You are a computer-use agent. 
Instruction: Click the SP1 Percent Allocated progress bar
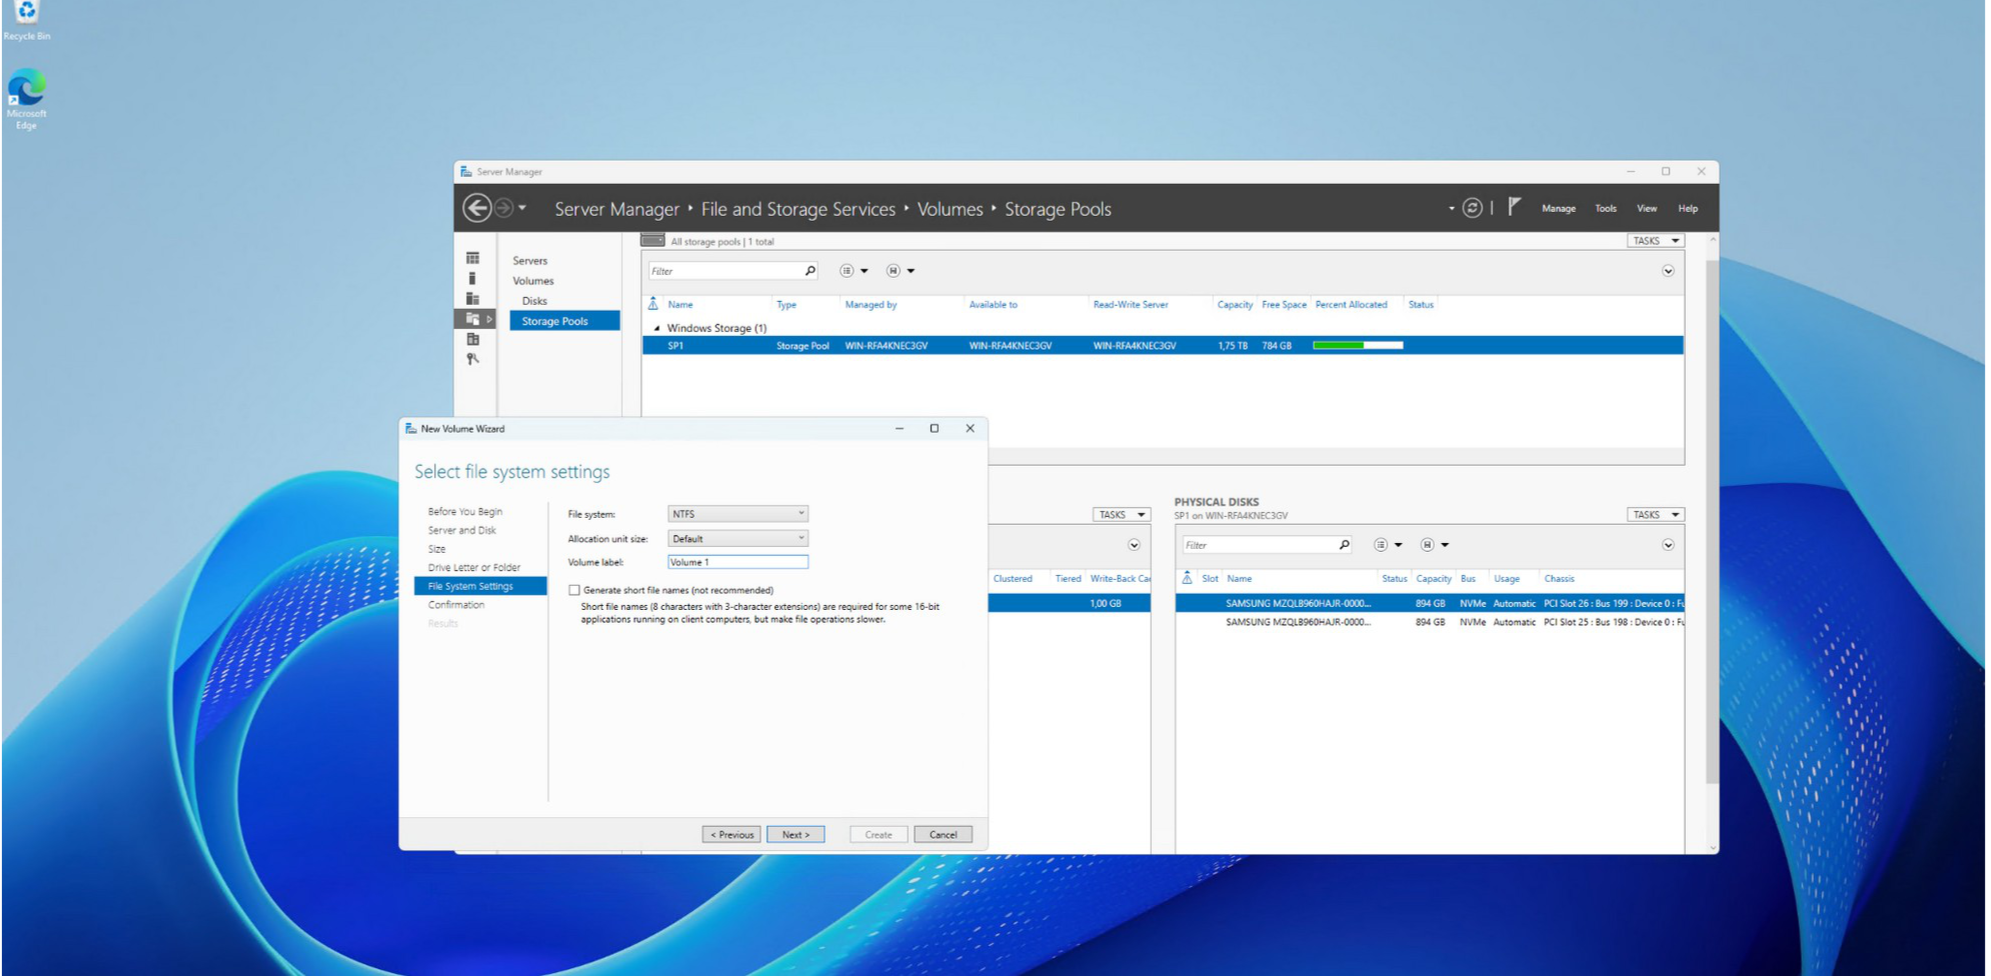tap(1357, 346)
